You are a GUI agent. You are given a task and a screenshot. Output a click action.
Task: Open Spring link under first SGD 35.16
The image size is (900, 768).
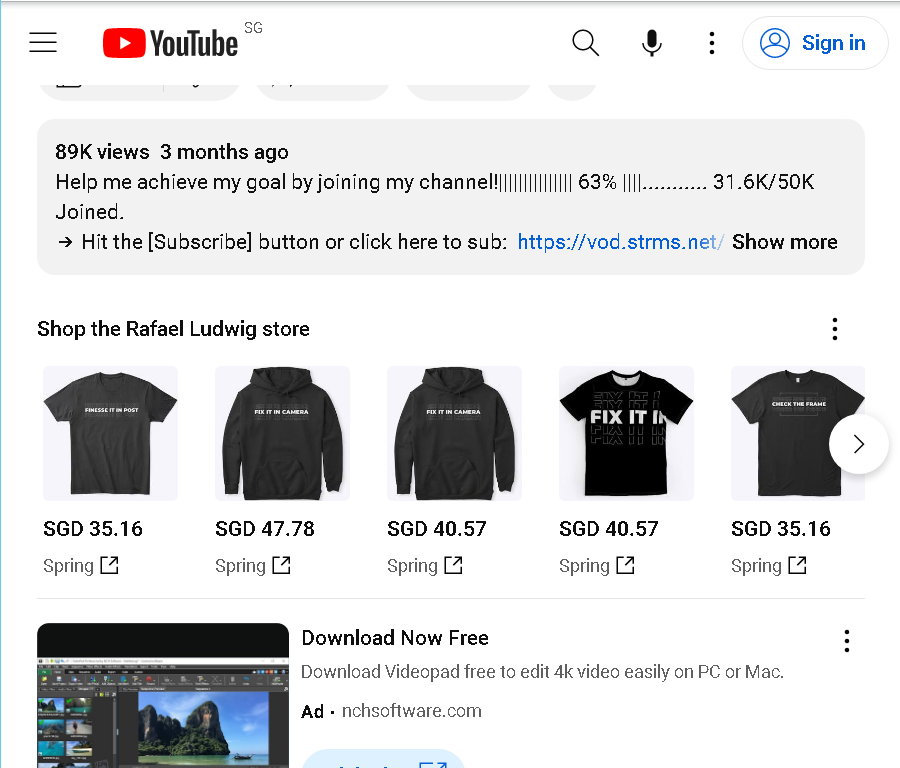pos(81,566)
